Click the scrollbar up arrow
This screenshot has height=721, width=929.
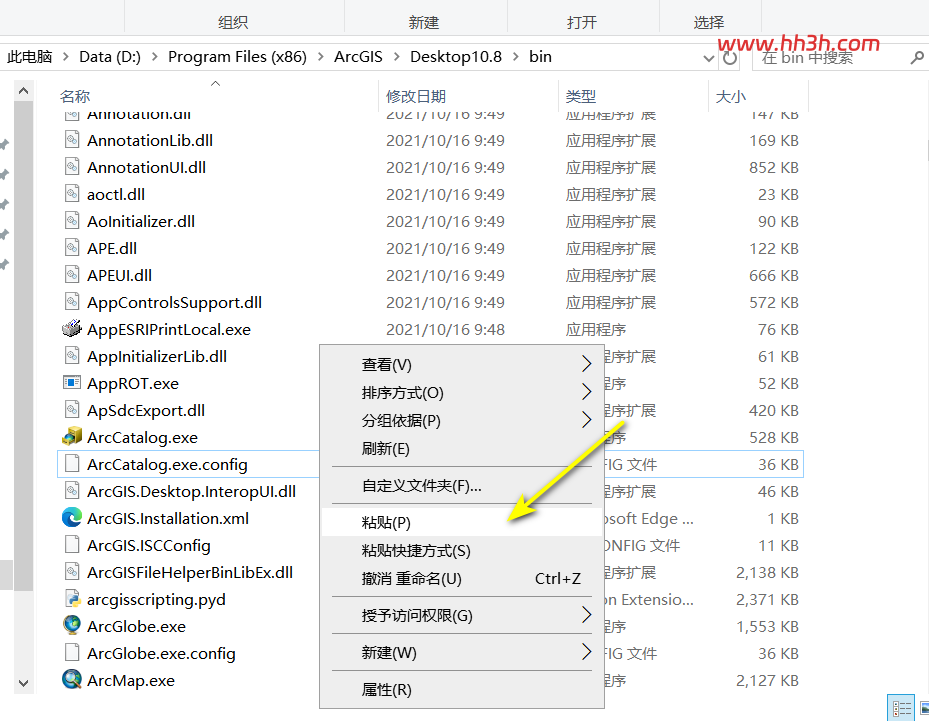point(24,91)
